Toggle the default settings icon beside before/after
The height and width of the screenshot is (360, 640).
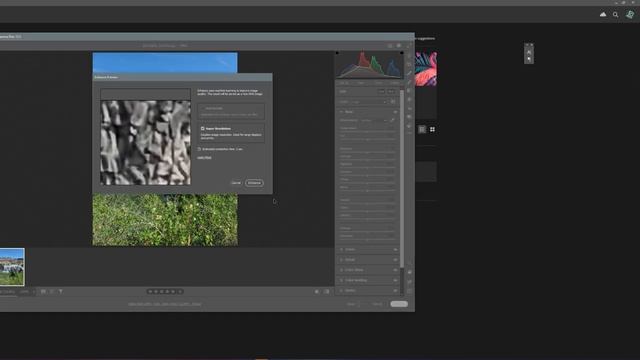pyautogui.click(x=327, y=292)
